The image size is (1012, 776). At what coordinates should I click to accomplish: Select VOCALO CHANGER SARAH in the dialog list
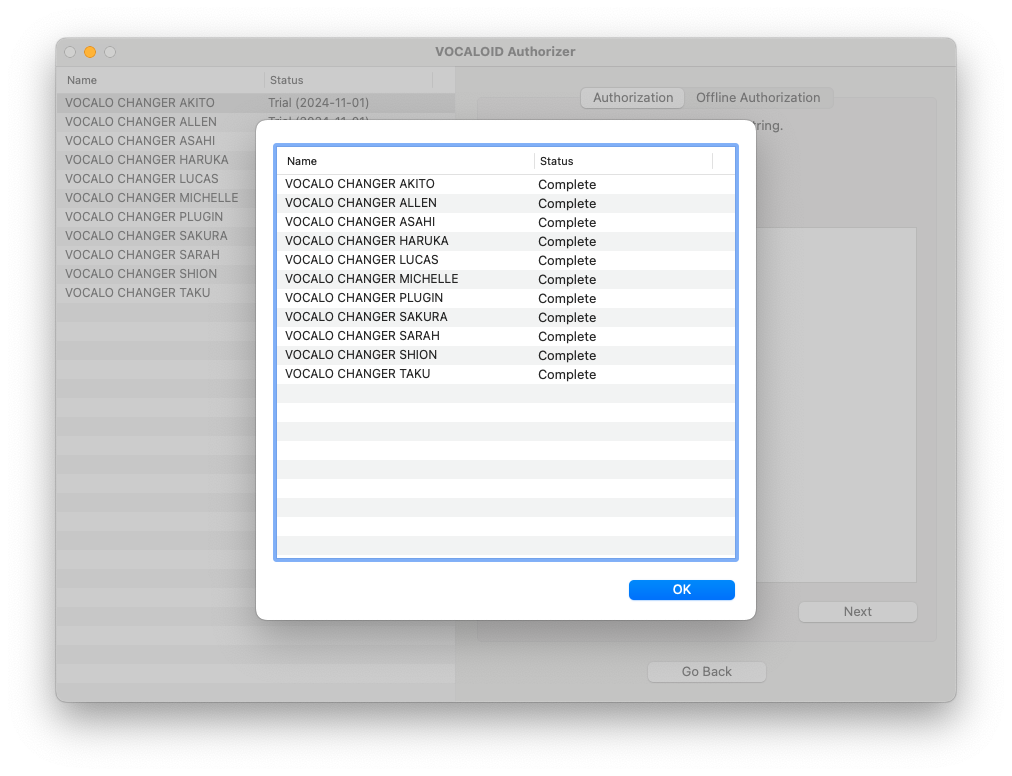362,336
